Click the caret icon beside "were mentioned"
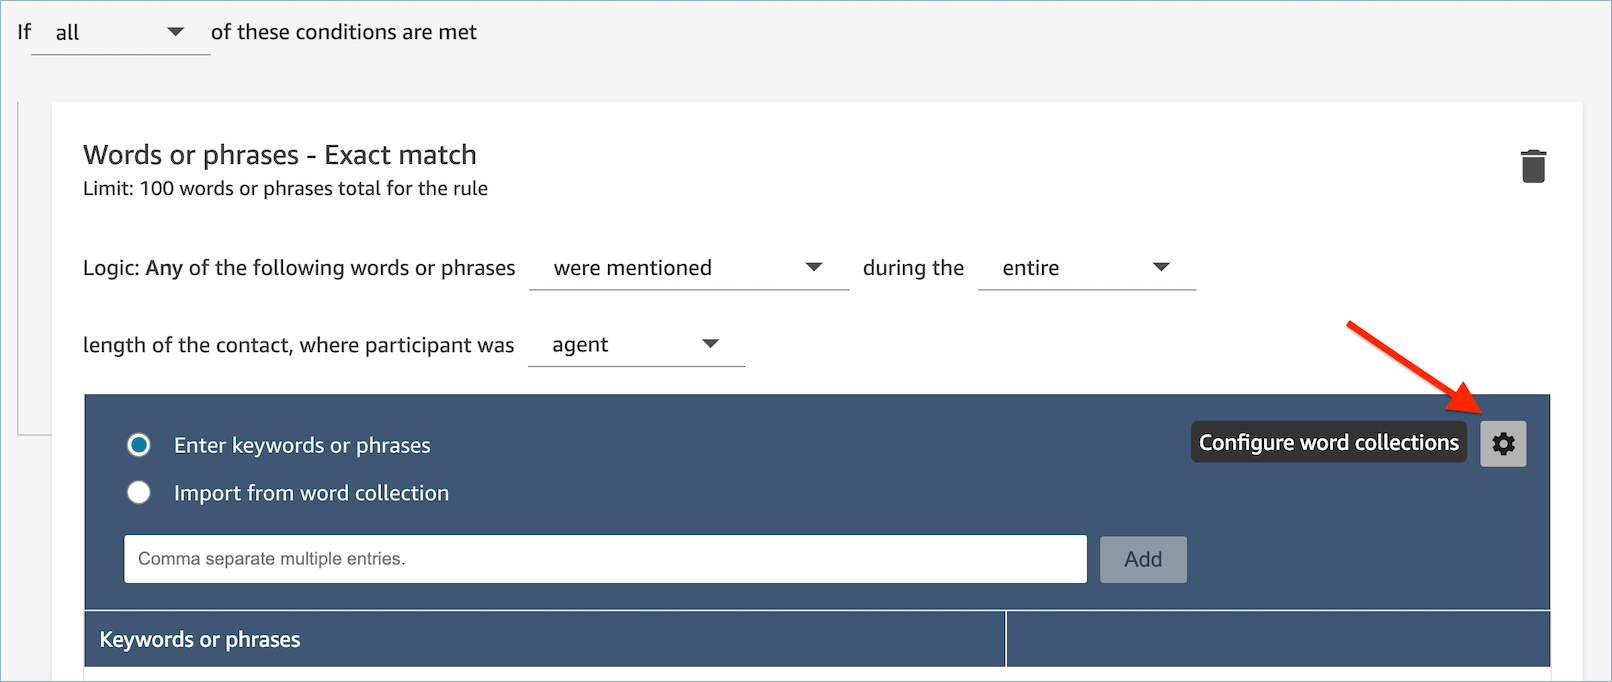The width and height of the screenshot is (1612, 682). pyautogui.click(x=814, y=267)
